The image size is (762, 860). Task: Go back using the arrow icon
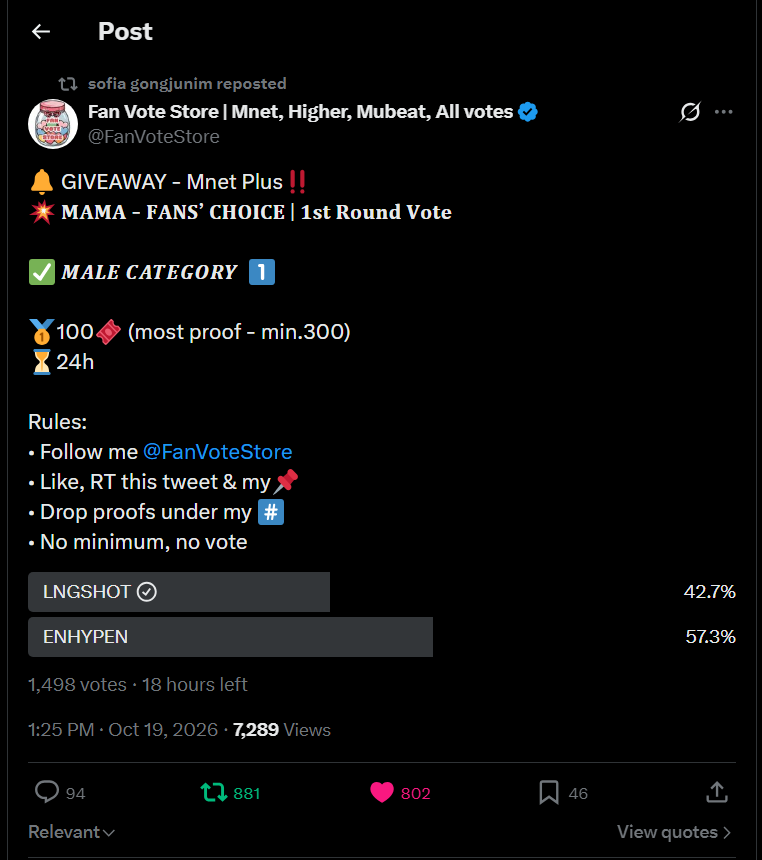[41, 32]
